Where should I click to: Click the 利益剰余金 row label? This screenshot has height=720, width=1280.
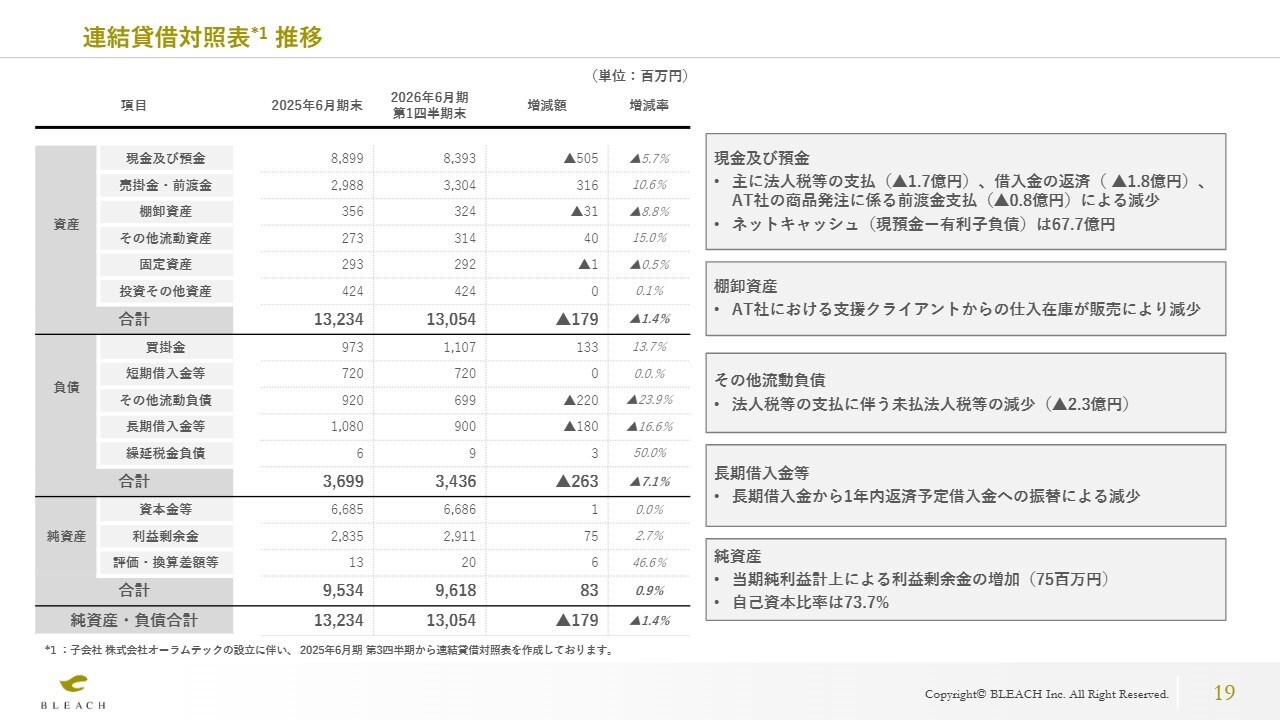(166, 536)
